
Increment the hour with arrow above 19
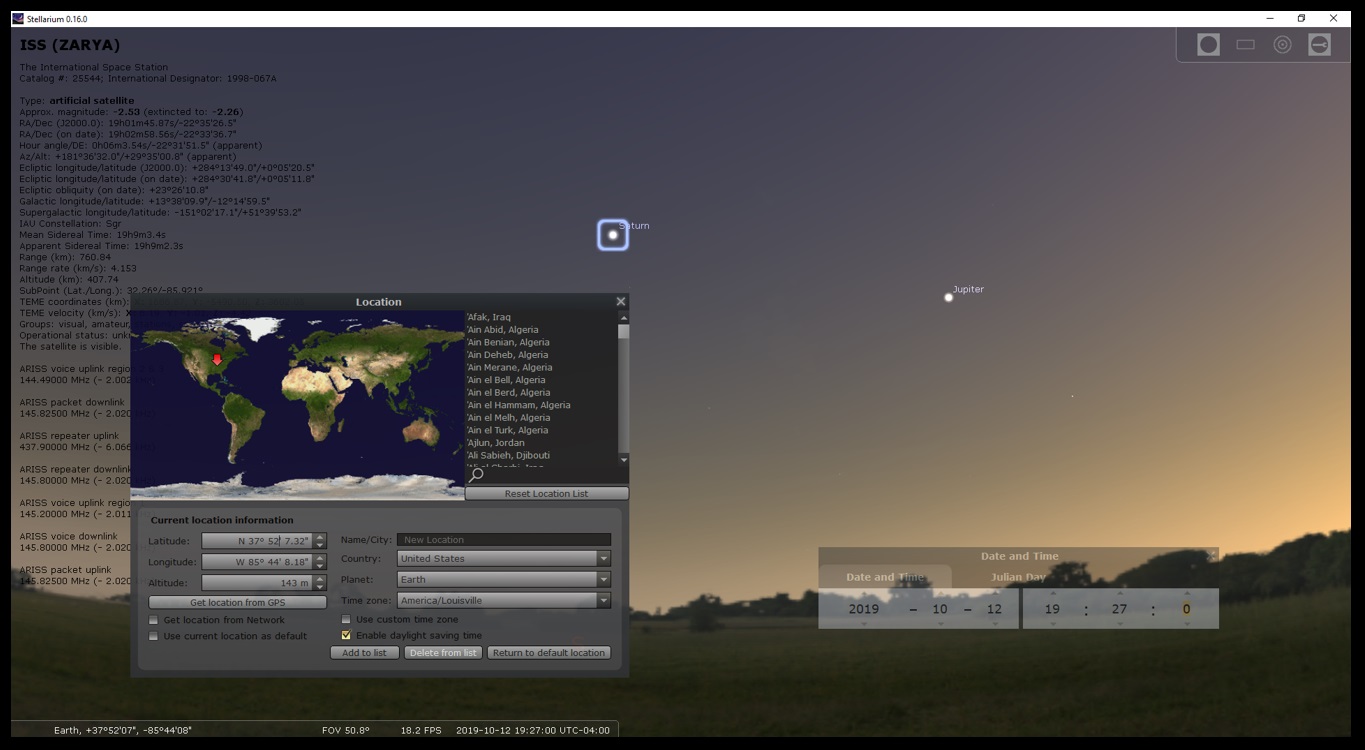click(1052, 594)
